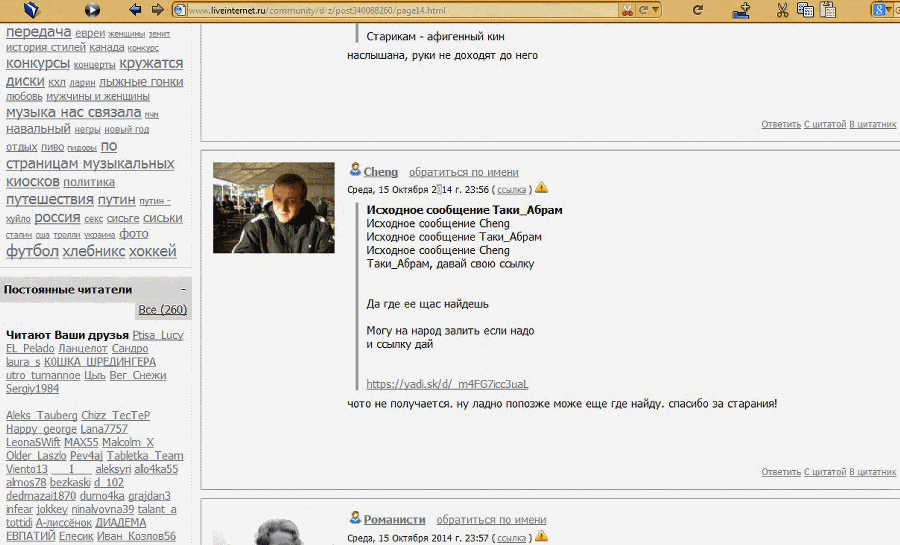
Task: Click the Paste clipboard icon in toolbar
Action: (828, 10)
